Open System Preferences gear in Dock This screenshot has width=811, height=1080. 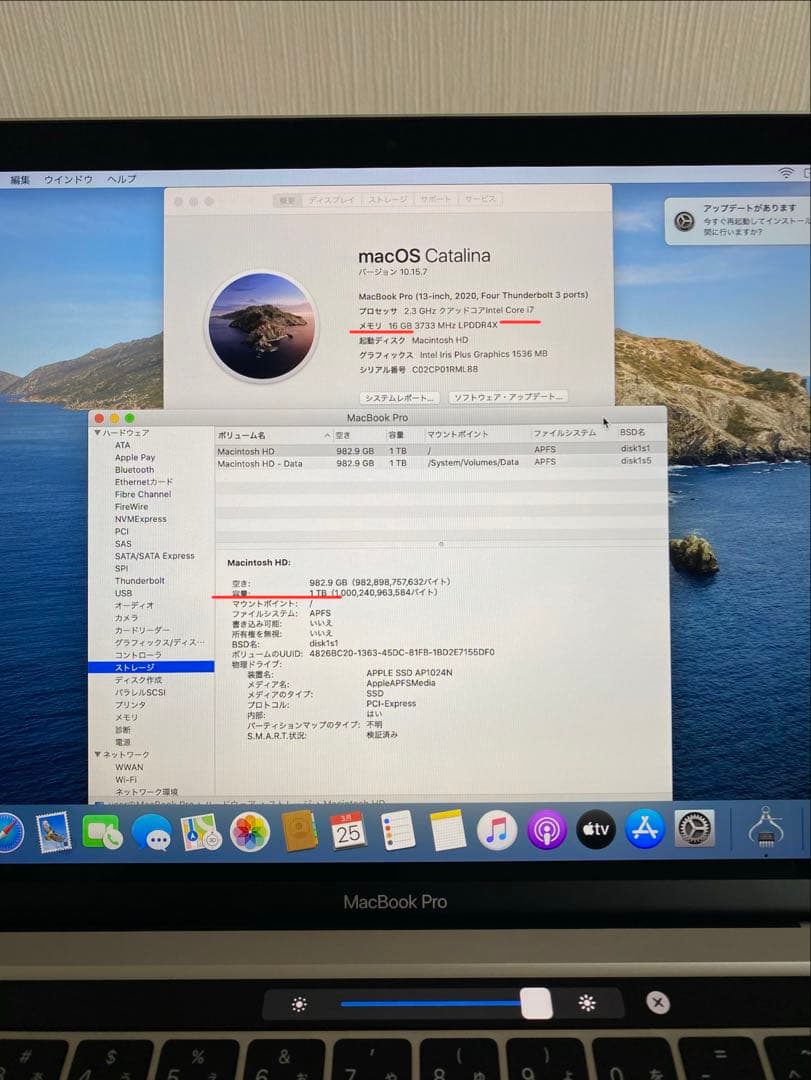pos(694,828)
